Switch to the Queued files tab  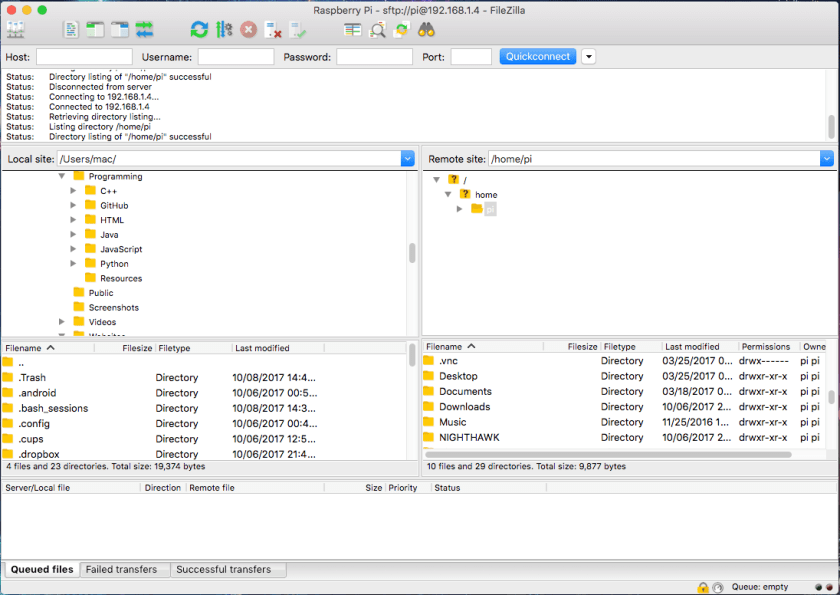pyautogui.click(x=42, y=569)
